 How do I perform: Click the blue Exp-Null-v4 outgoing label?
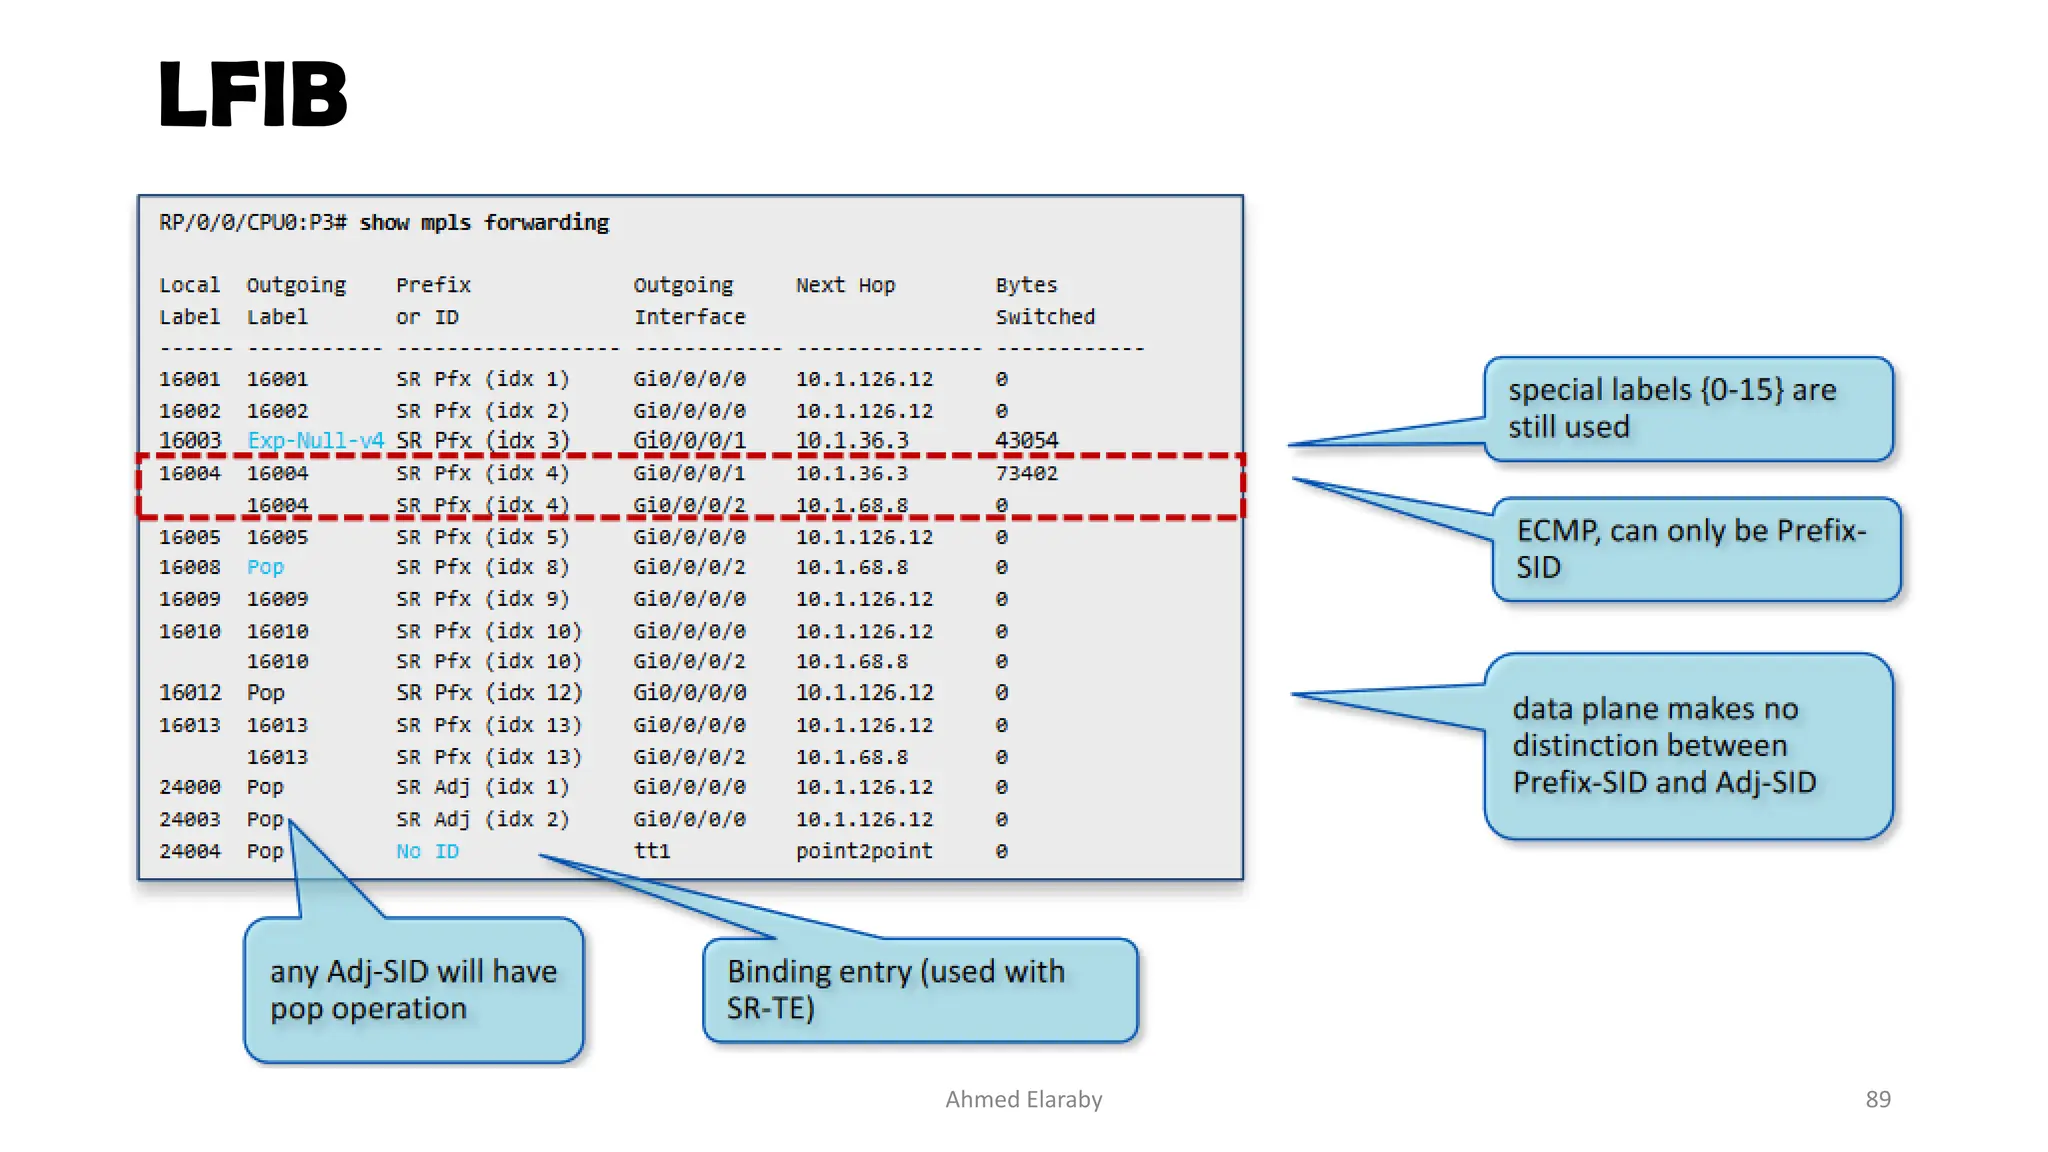point(315,440)
